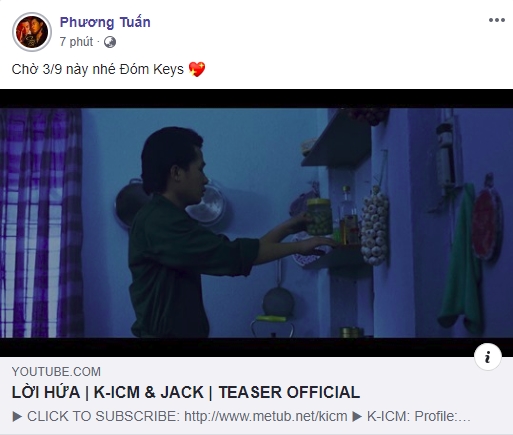Screen dimensions: 513x435
Task: Click 'Chờ 3/9' at the caption start
Action: coord(37,69)
